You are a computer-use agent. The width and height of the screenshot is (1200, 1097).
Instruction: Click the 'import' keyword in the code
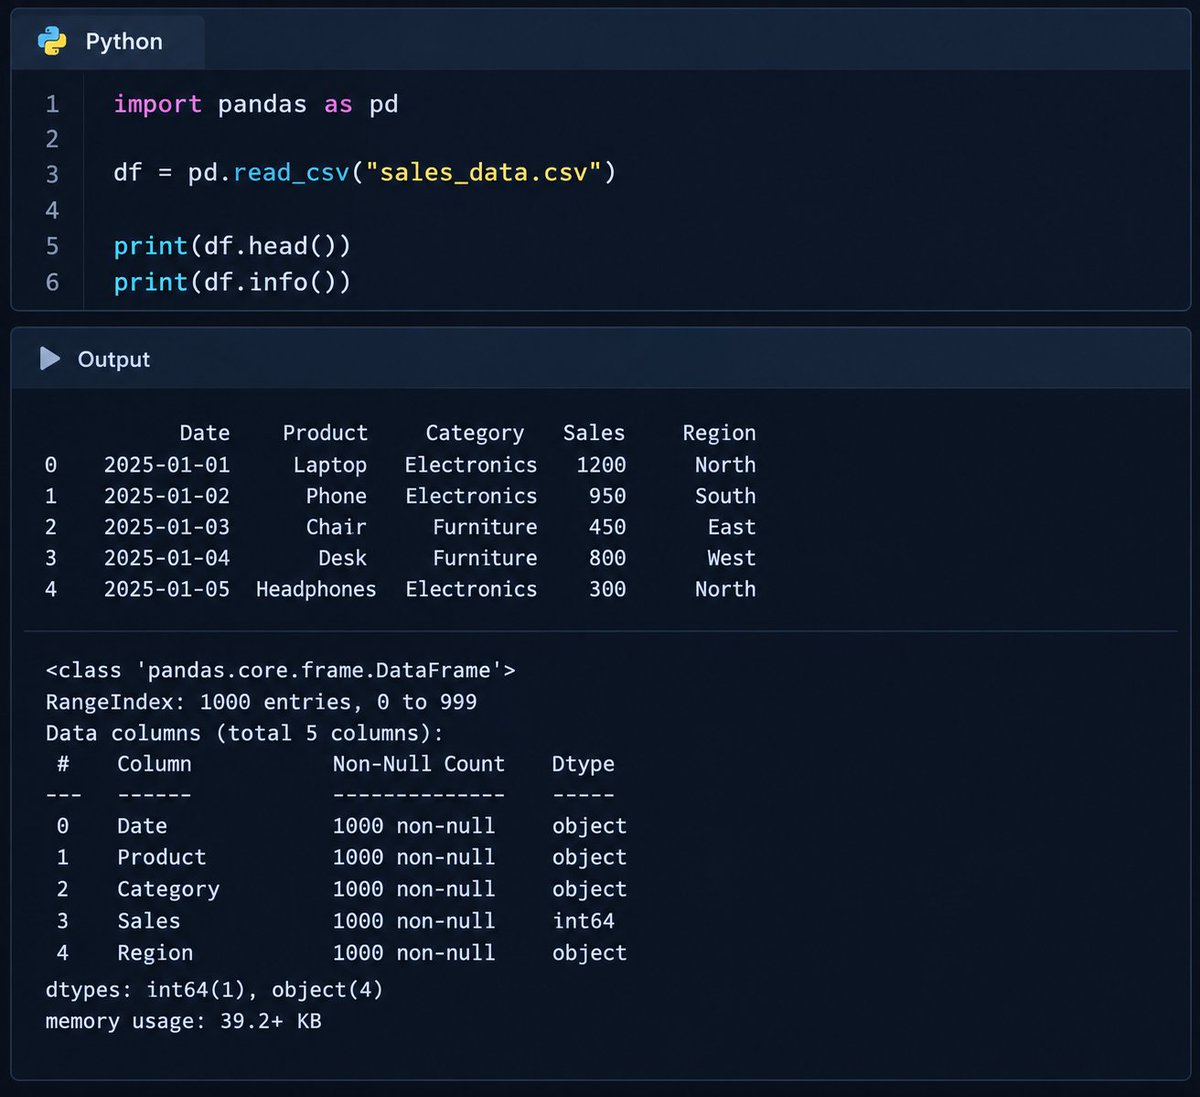point(158,104)
